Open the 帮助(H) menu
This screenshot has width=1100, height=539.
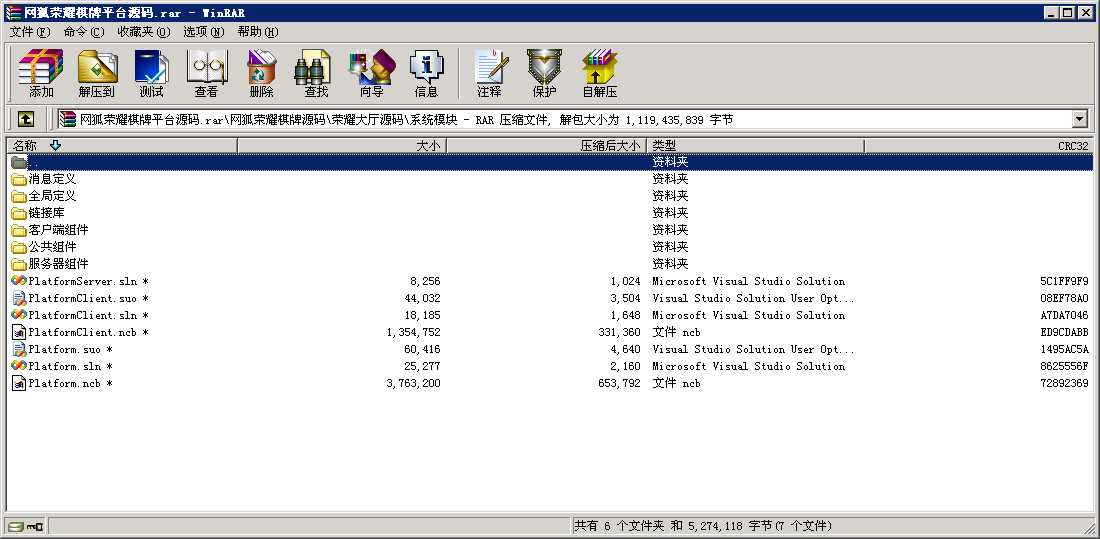[x=257, y=32]
